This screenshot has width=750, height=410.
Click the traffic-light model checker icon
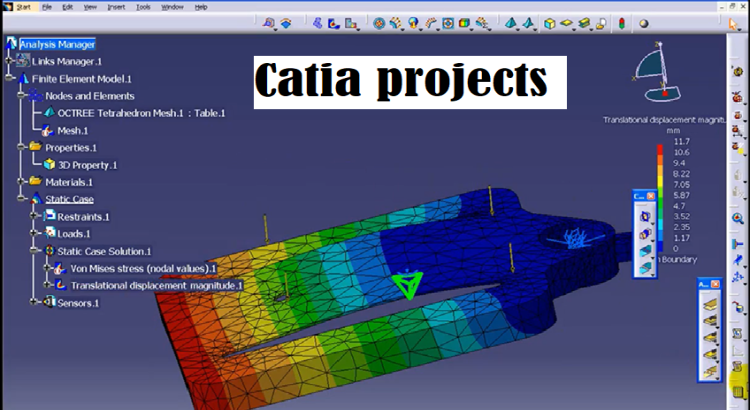tap(621, 23)
